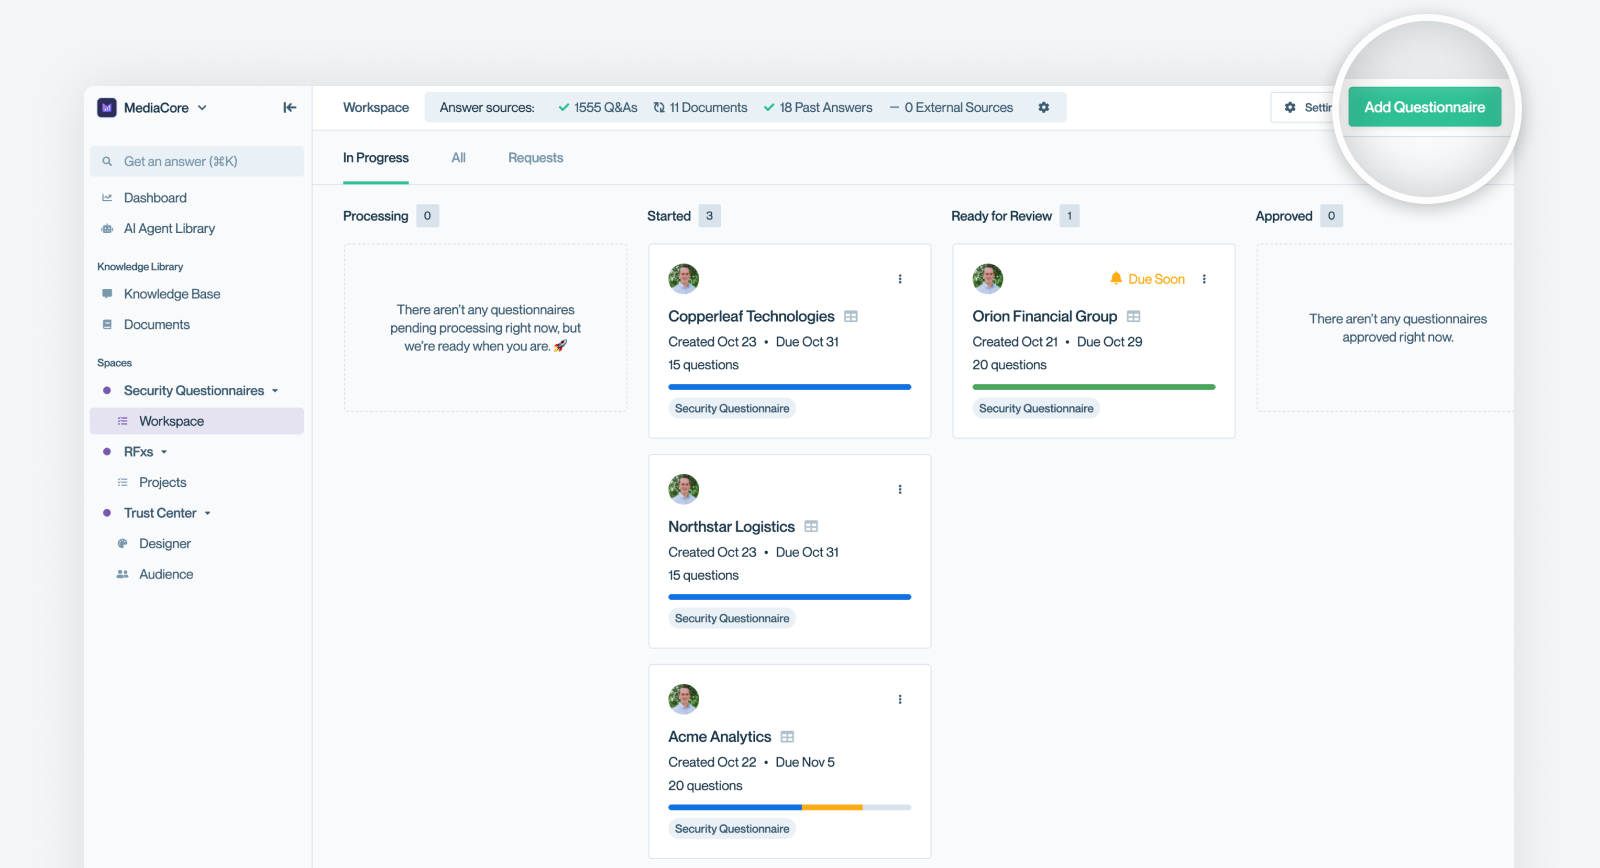Click the MediaCore logo icon
Image resolution: width=1600 pixels, height=868 pixels.
click(x=107, y=108)
